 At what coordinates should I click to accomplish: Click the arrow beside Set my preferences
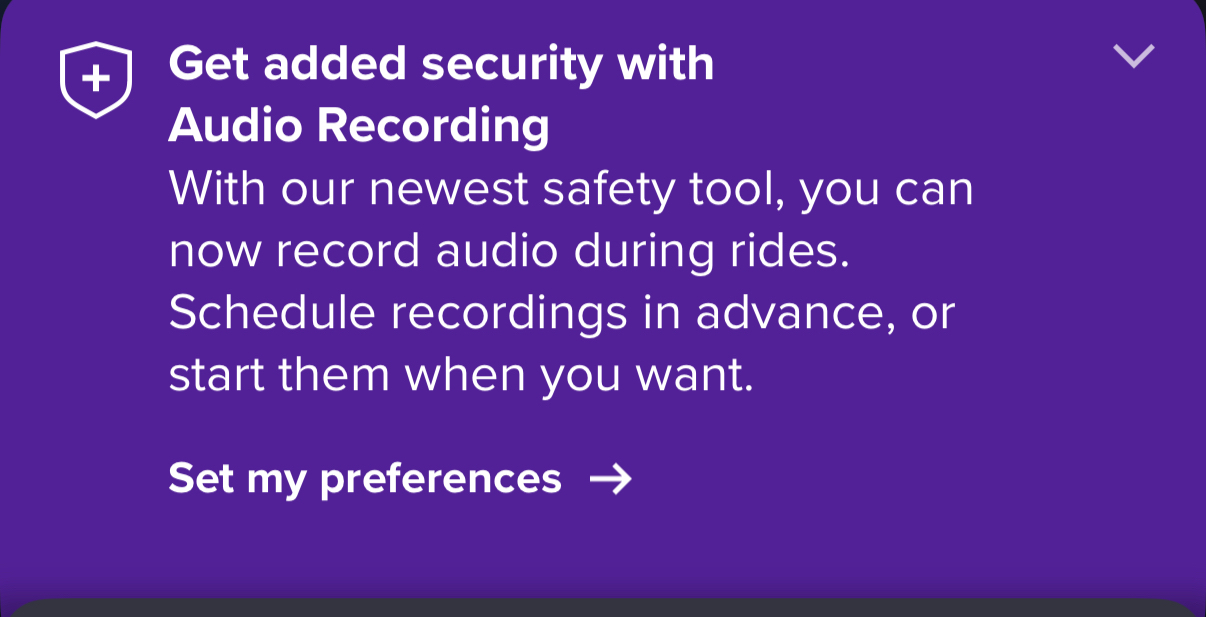[x=610, y=480]
